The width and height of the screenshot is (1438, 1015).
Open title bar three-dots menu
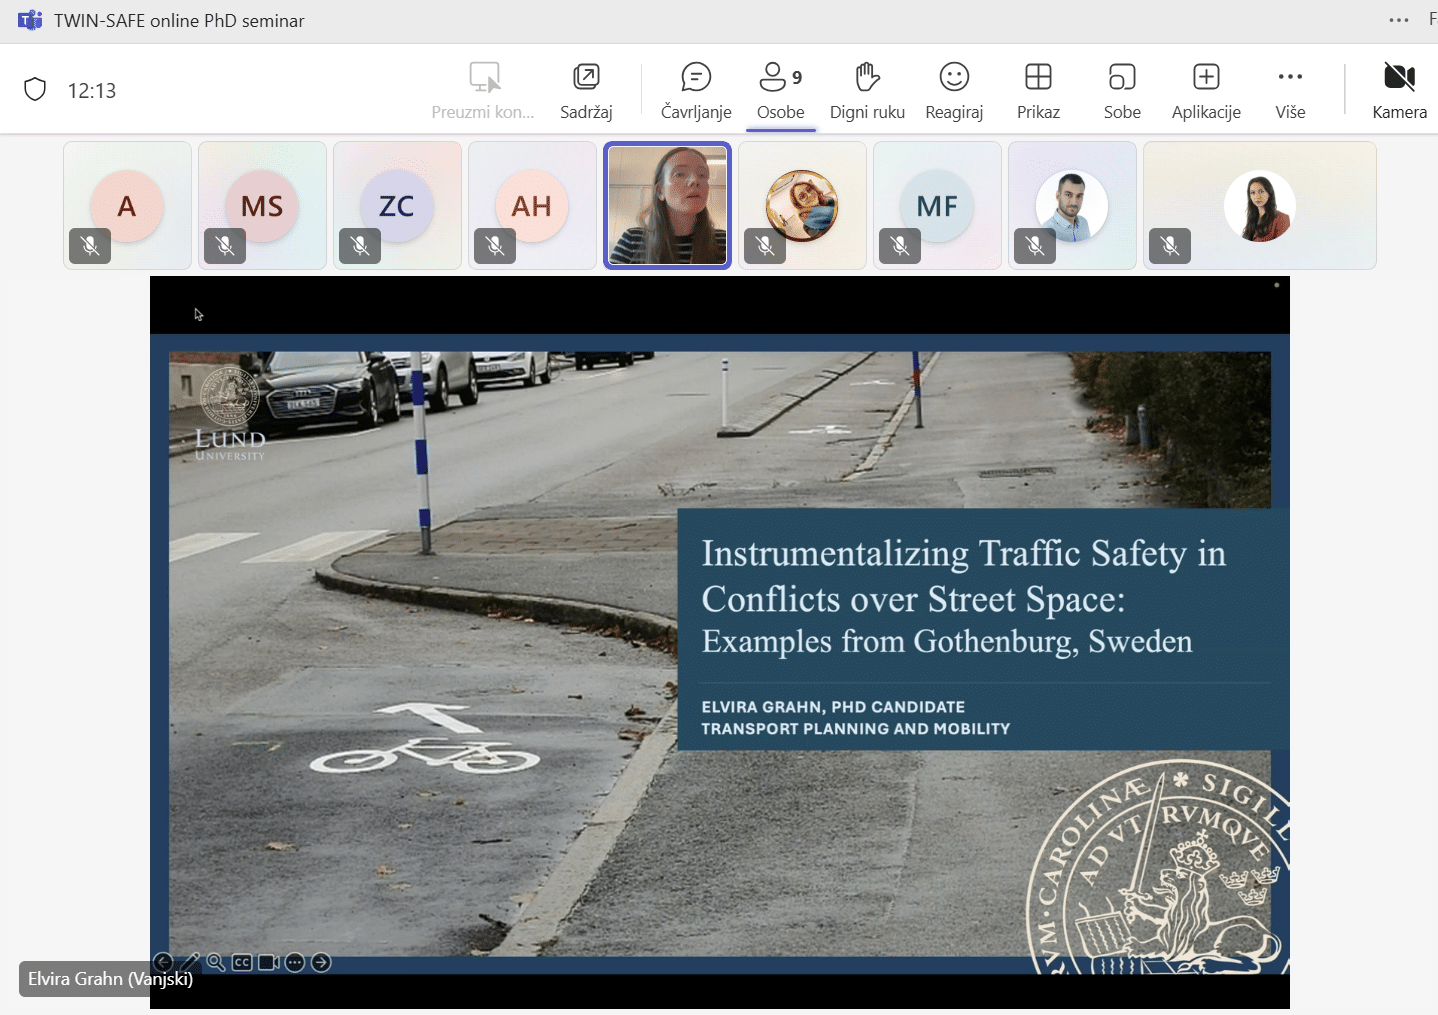coord(1399,20)
